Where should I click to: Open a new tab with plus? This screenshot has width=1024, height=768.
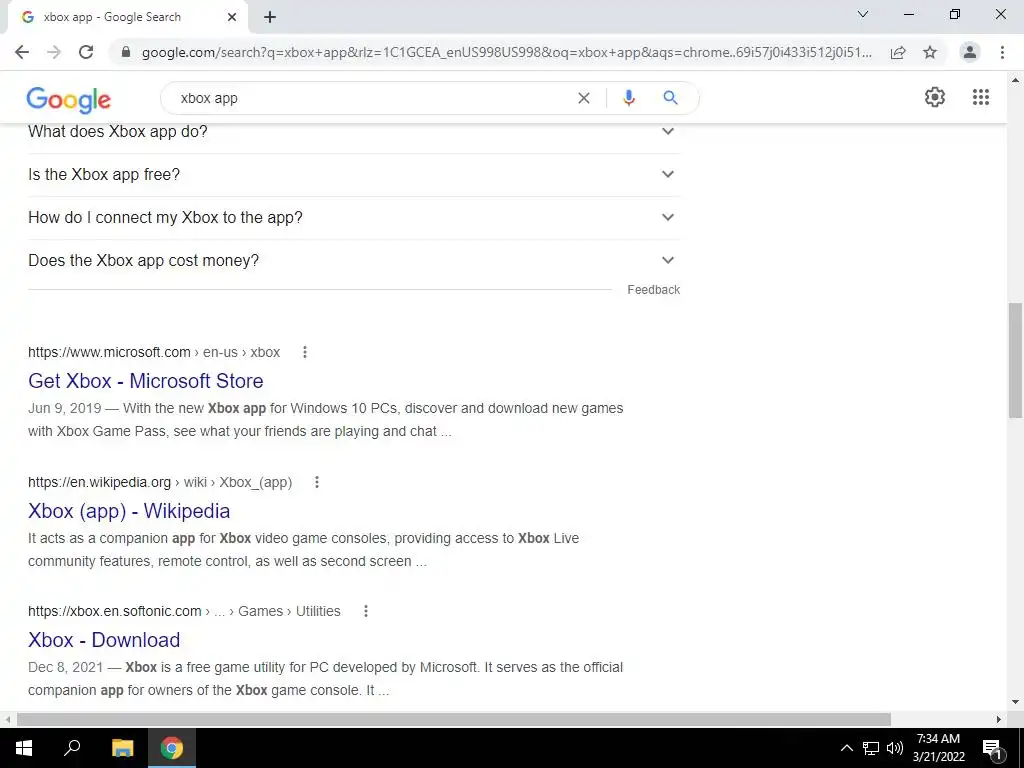point(270,18)
